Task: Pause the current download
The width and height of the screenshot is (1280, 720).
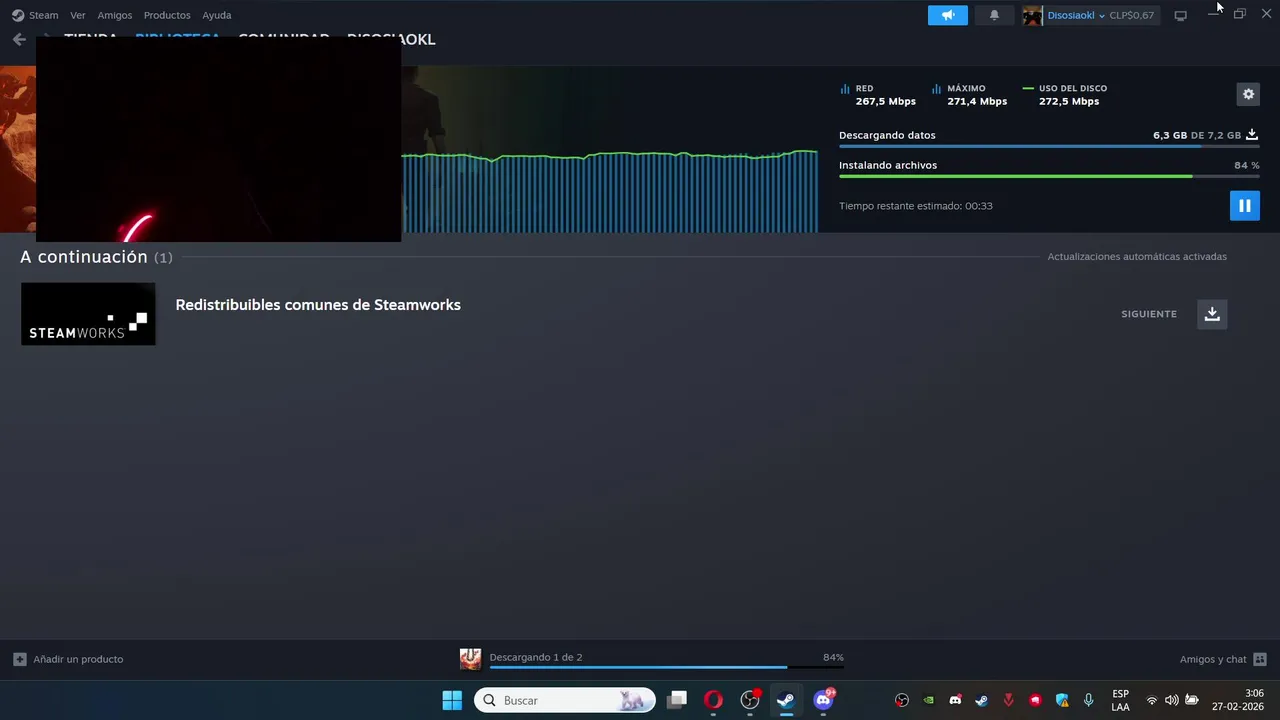Action: pyautogui.click(x=1245, y=206)
